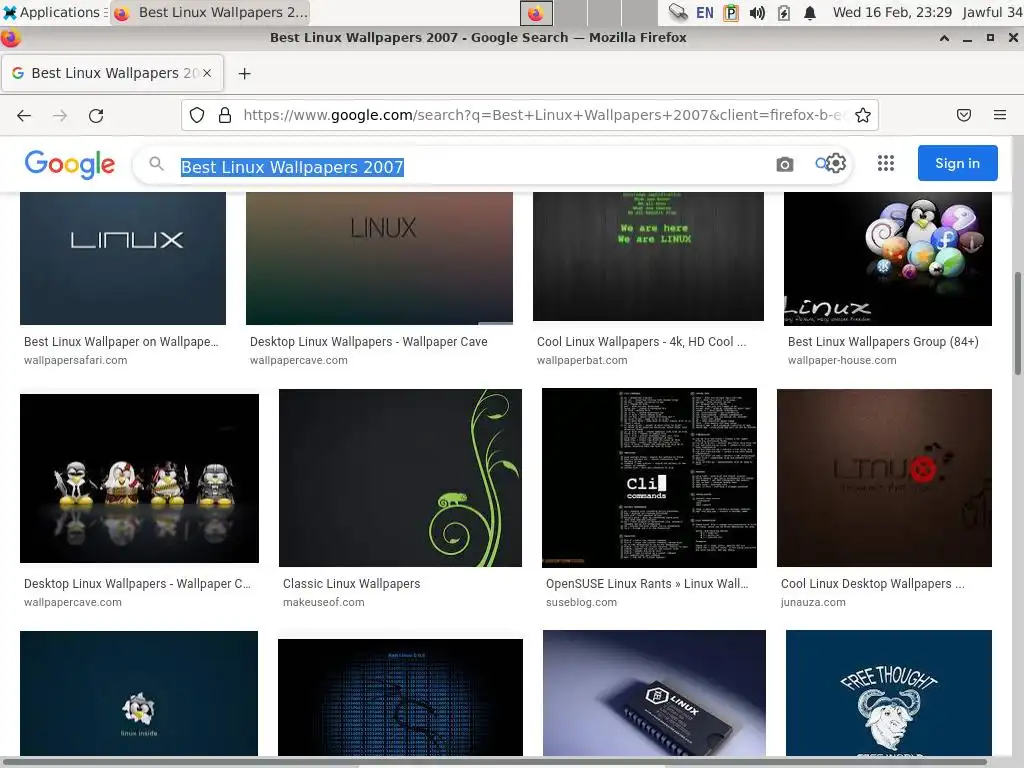Reload the current page
Image resolution: width=1024 pixels, height=768 pixels.
click(96, 116)
